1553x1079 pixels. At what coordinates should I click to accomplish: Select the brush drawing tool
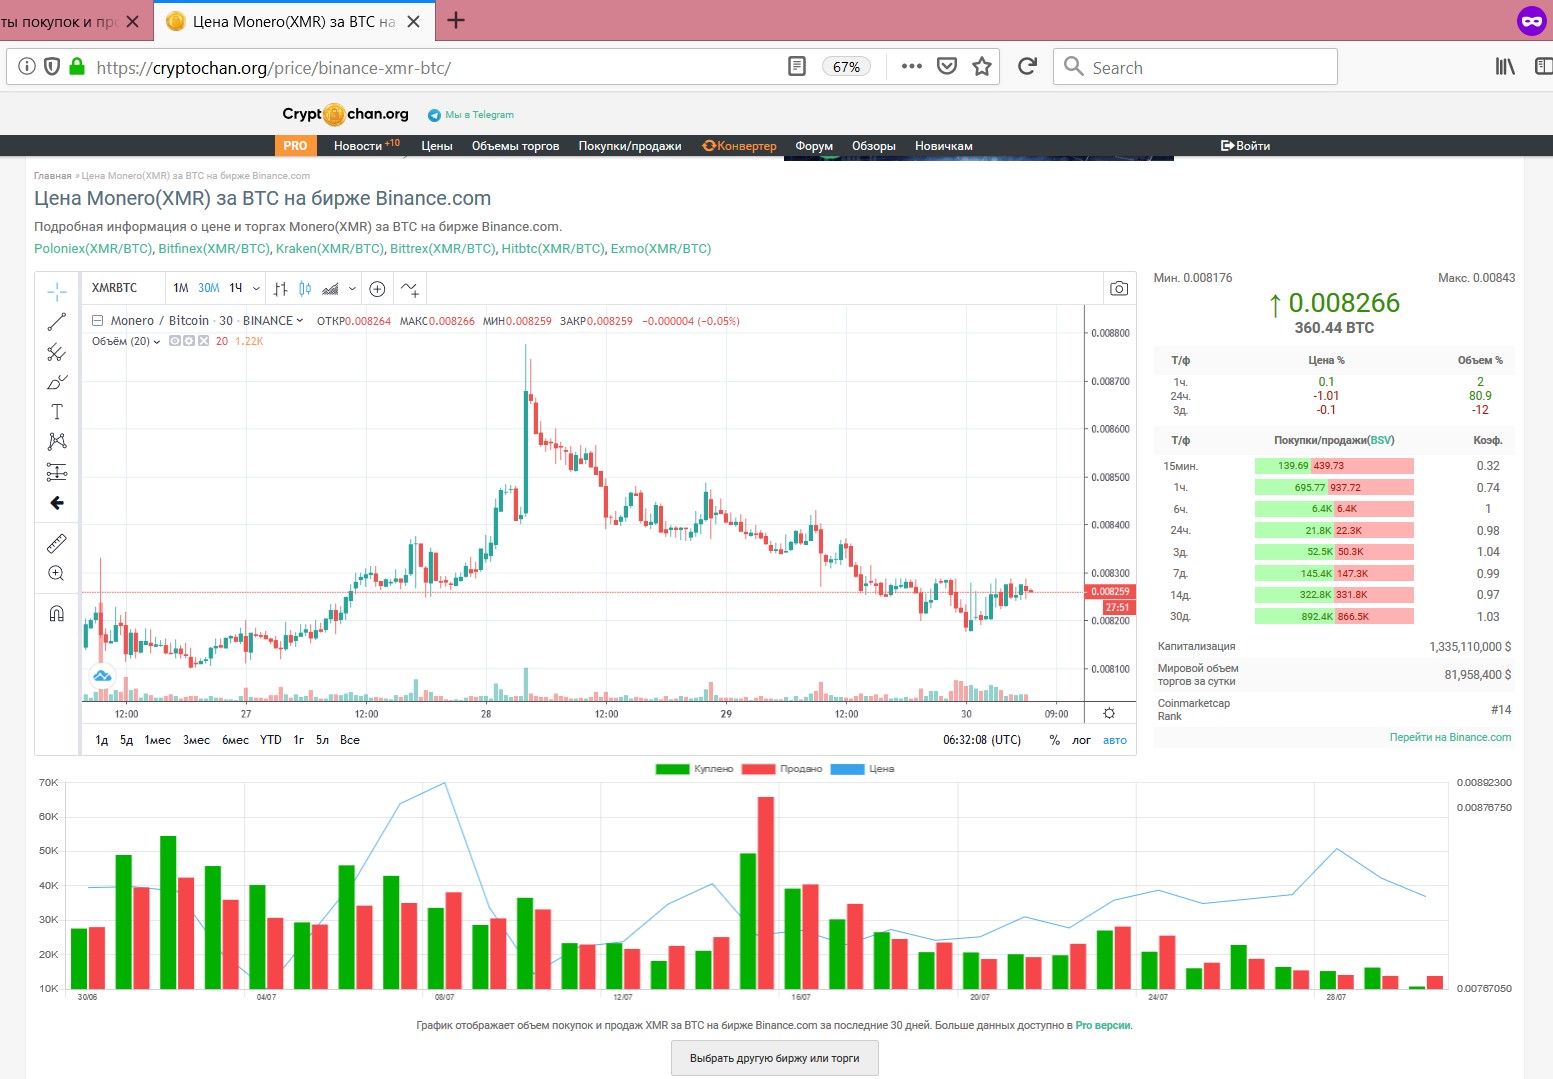tap(57, 382)
